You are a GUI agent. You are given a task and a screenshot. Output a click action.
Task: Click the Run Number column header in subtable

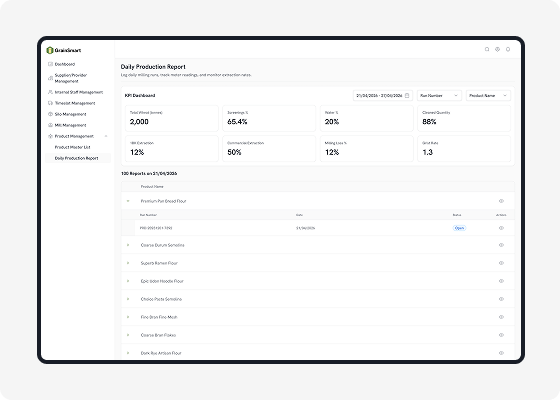[x=148, y=215]
